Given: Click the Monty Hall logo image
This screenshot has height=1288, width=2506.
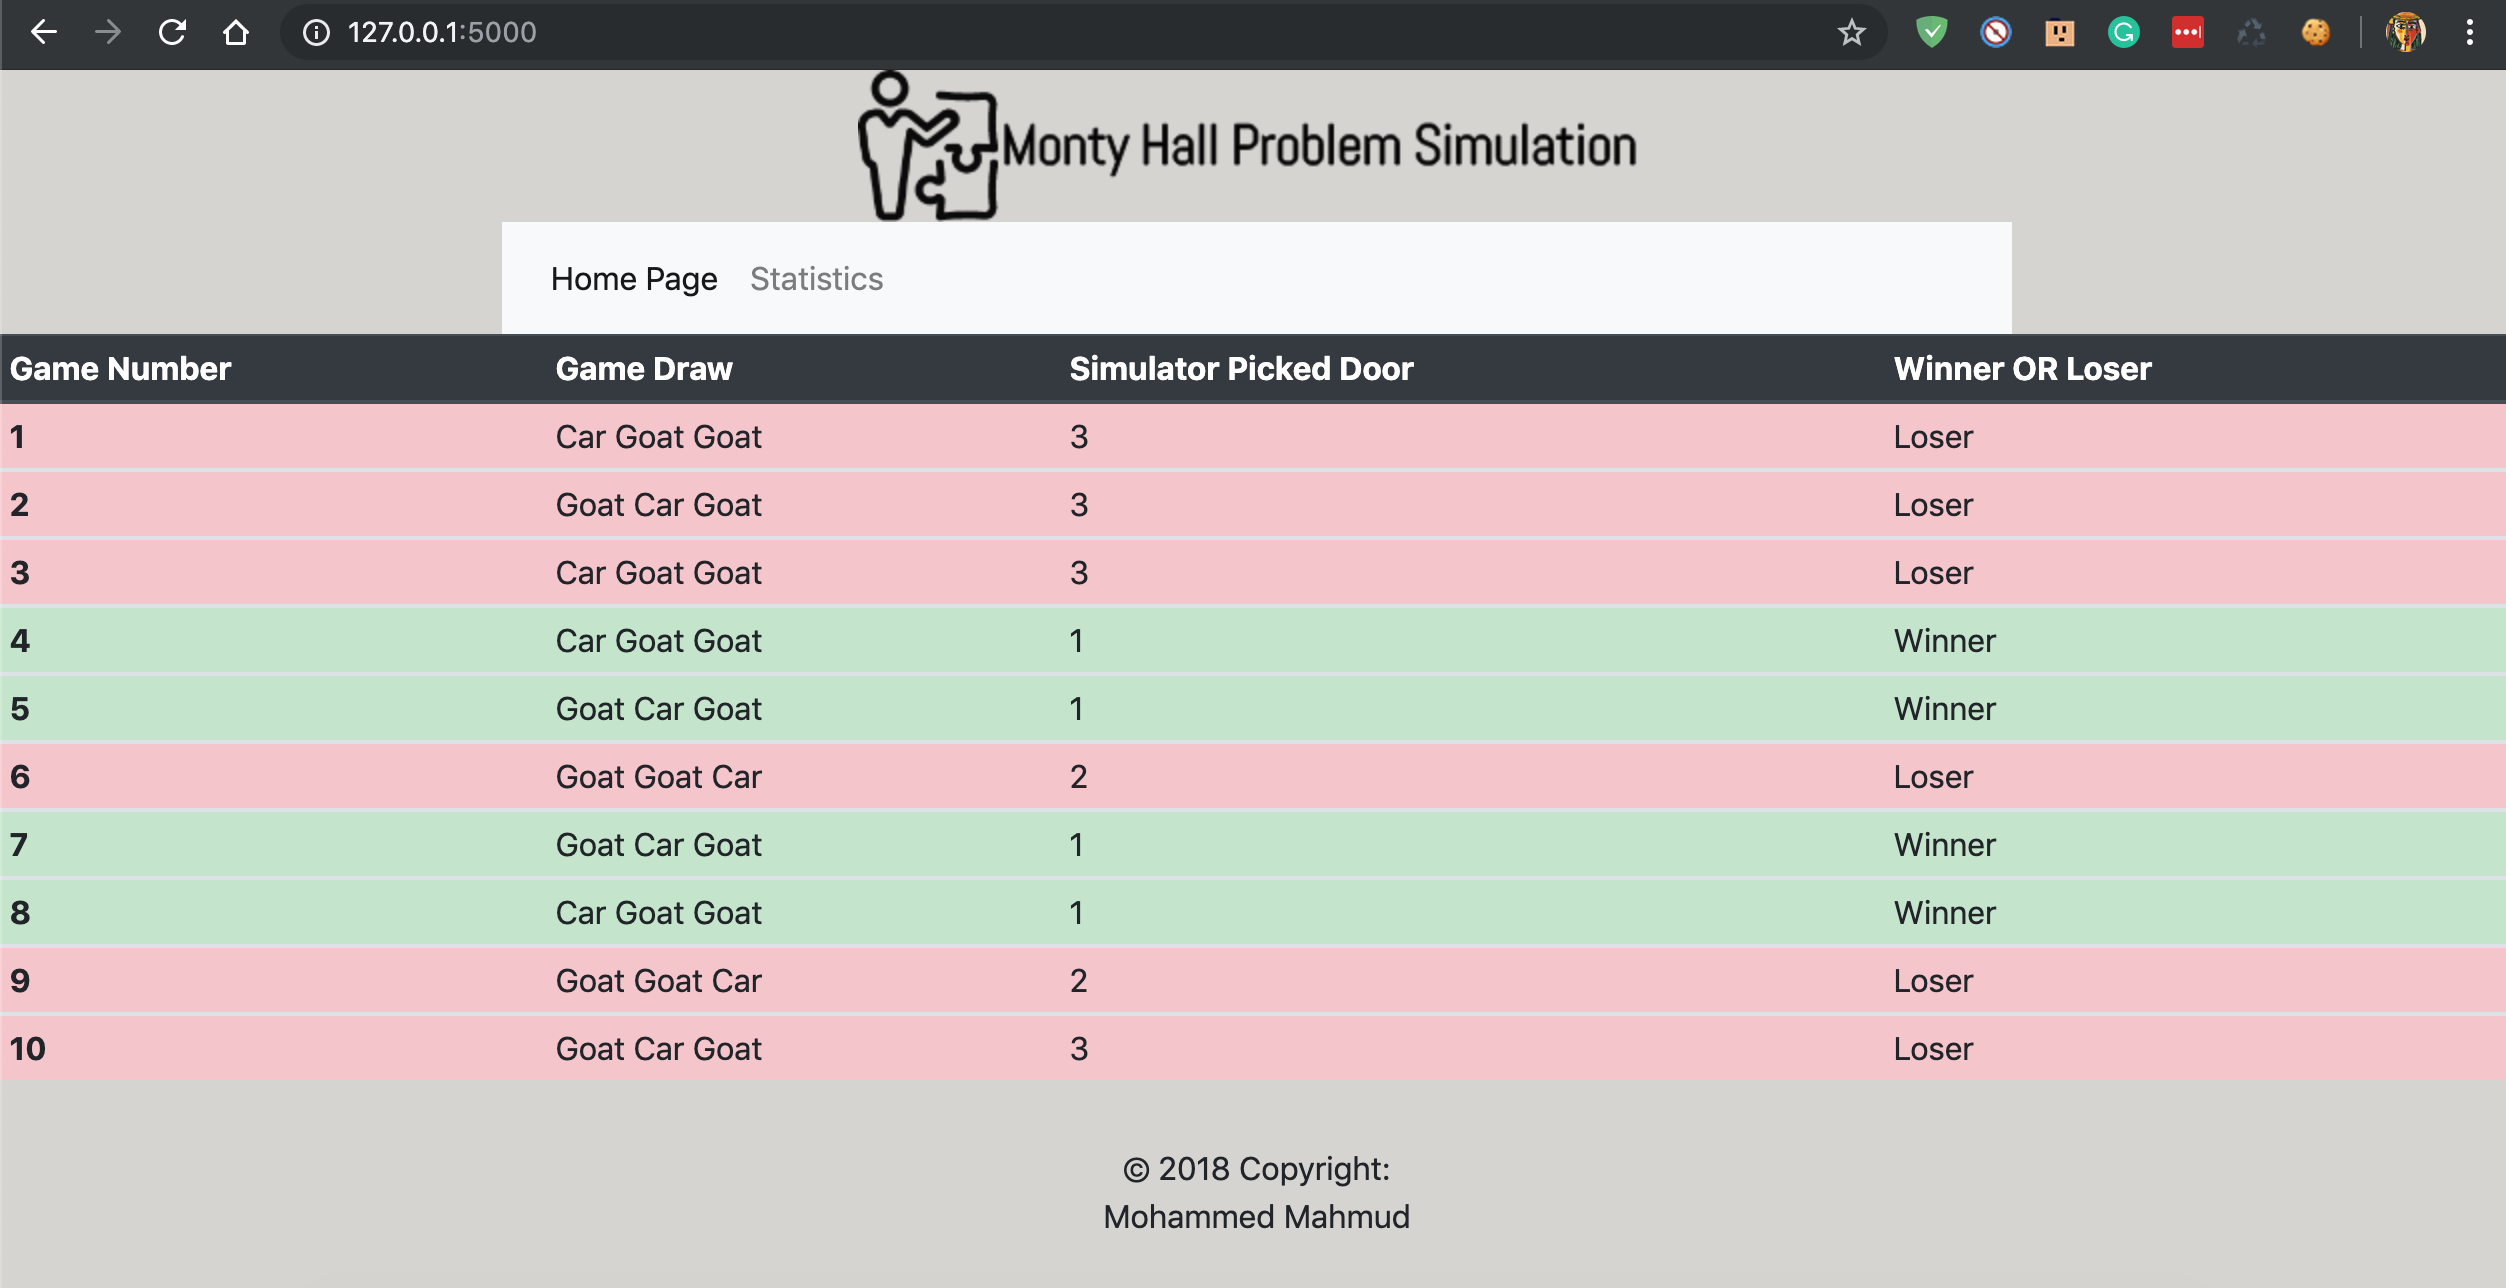Looking at the screenshot, I should [928, 147].
